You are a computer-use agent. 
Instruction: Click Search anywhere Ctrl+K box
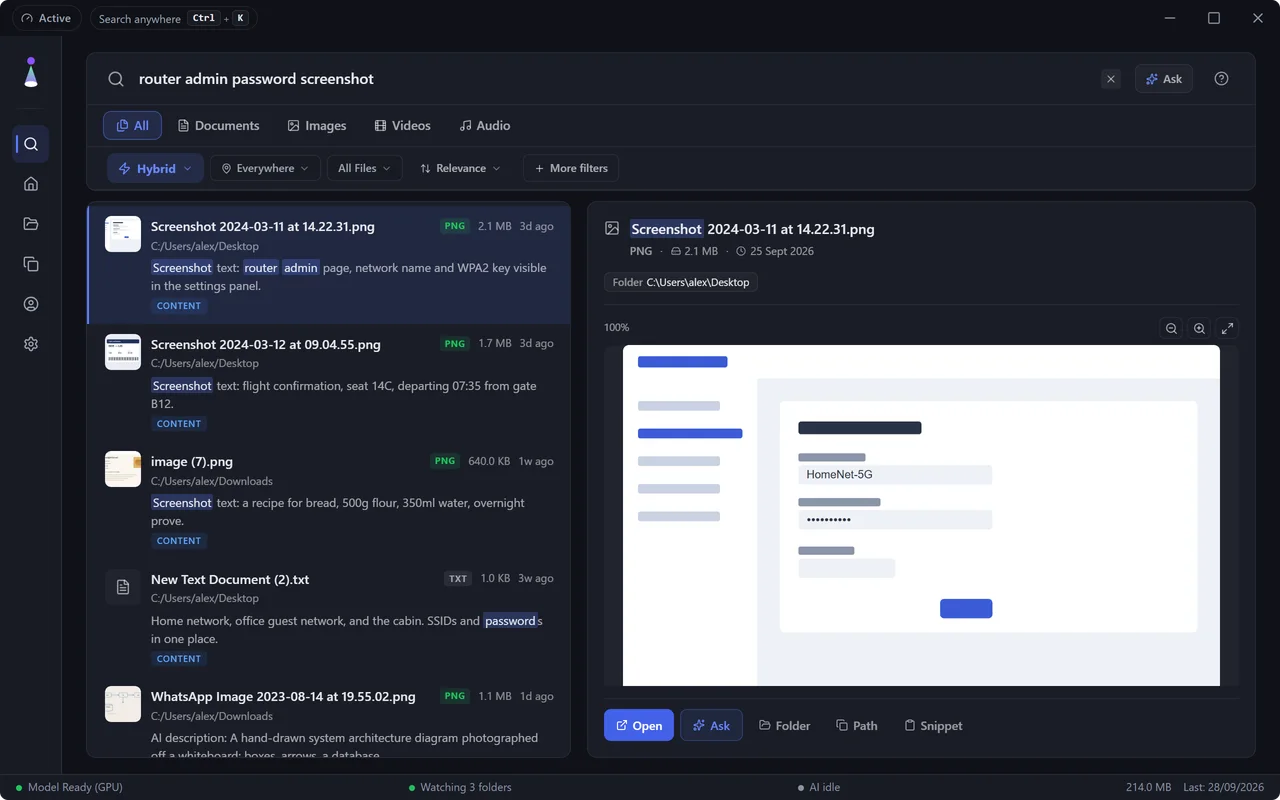pyautogui.click(x=173, y=18)
